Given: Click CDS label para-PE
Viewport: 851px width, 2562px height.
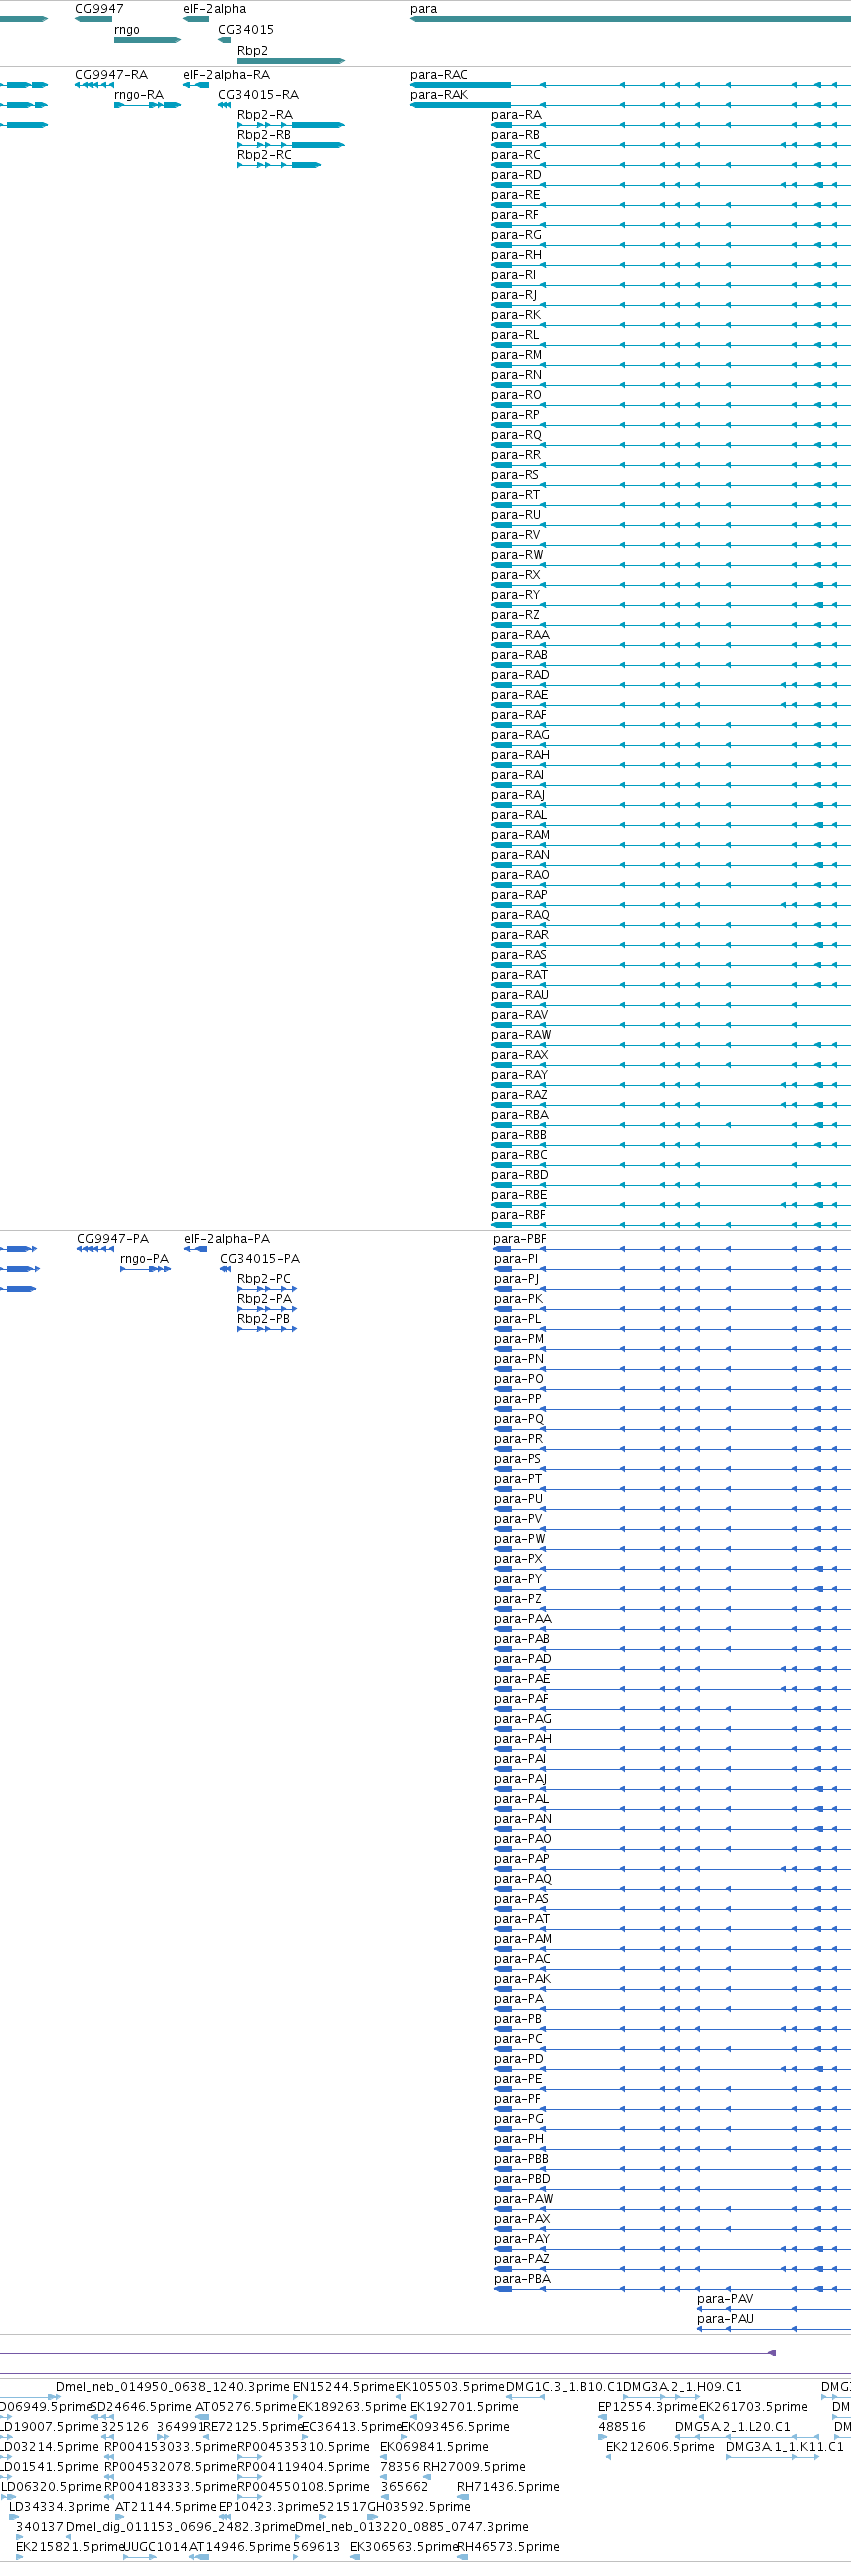Looking at the screenshot, I should point(518,2079).
